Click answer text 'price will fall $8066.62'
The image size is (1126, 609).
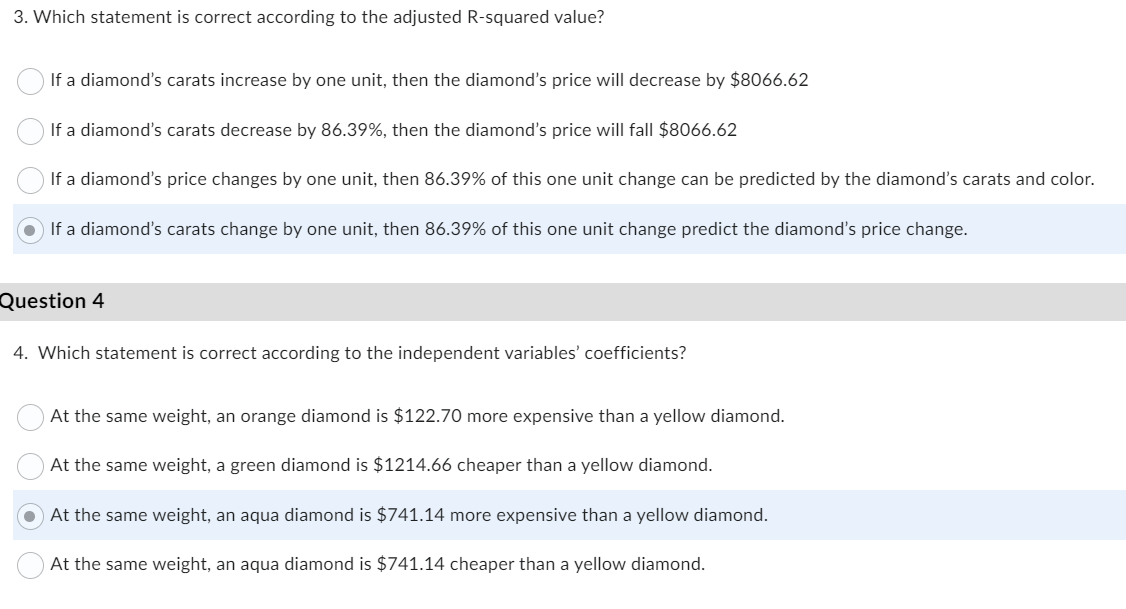394,130
